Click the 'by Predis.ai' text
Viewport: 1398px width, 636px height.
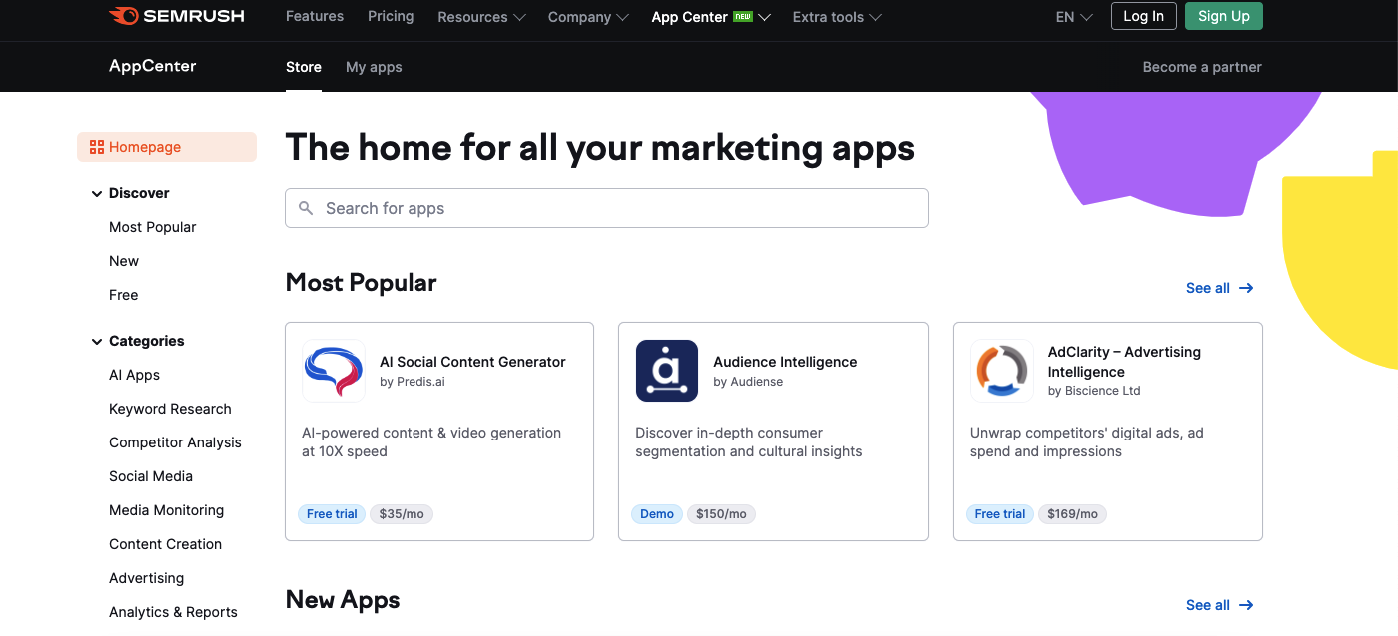[x=412, y=382]
